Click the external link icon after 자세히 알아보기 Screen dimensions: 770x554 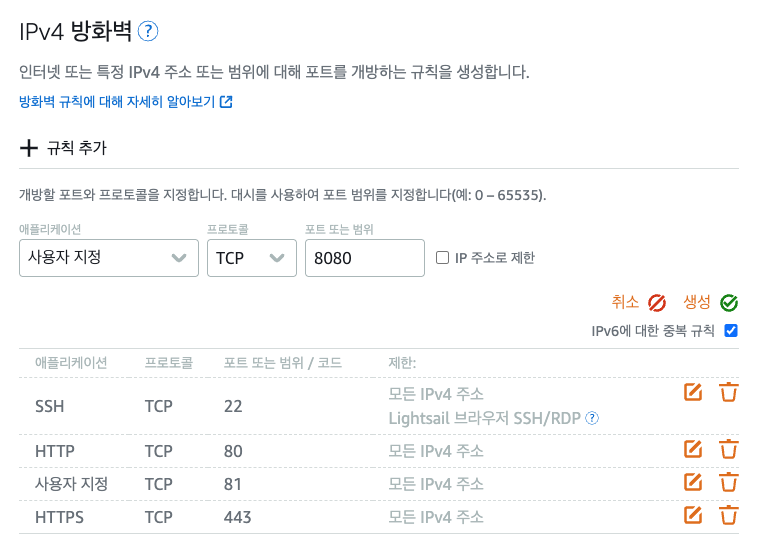pos(226,102)
